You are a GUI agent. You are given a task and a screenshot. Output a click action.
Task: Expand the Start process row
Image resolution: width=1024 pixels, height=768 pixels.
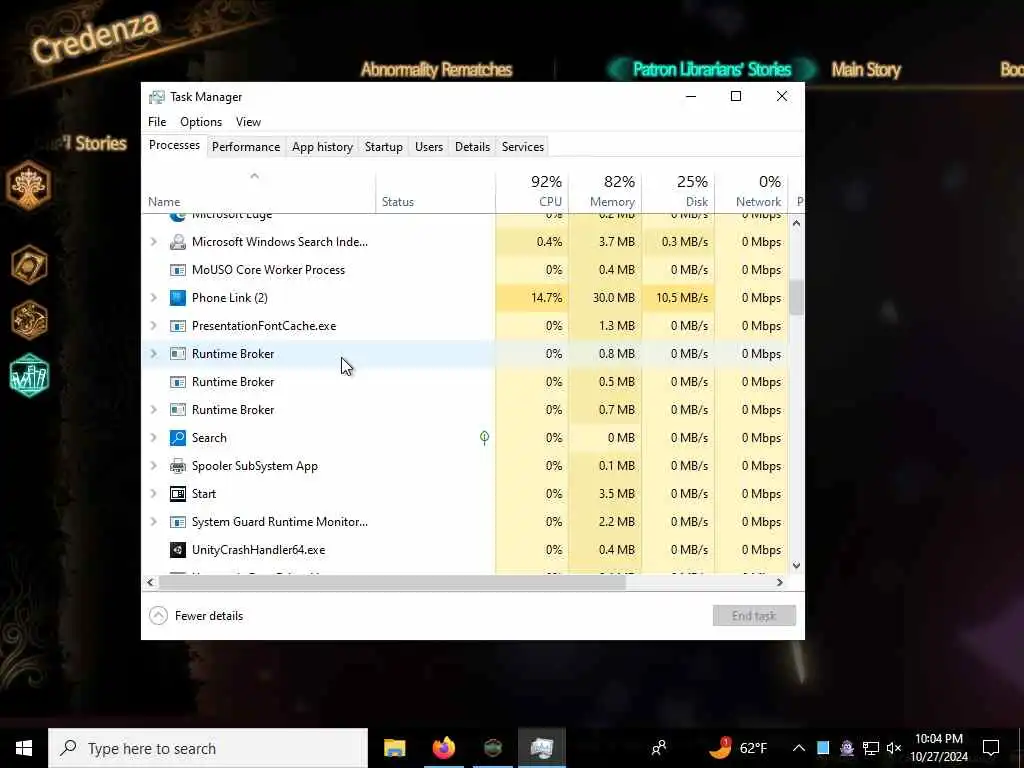coord(153,494)
